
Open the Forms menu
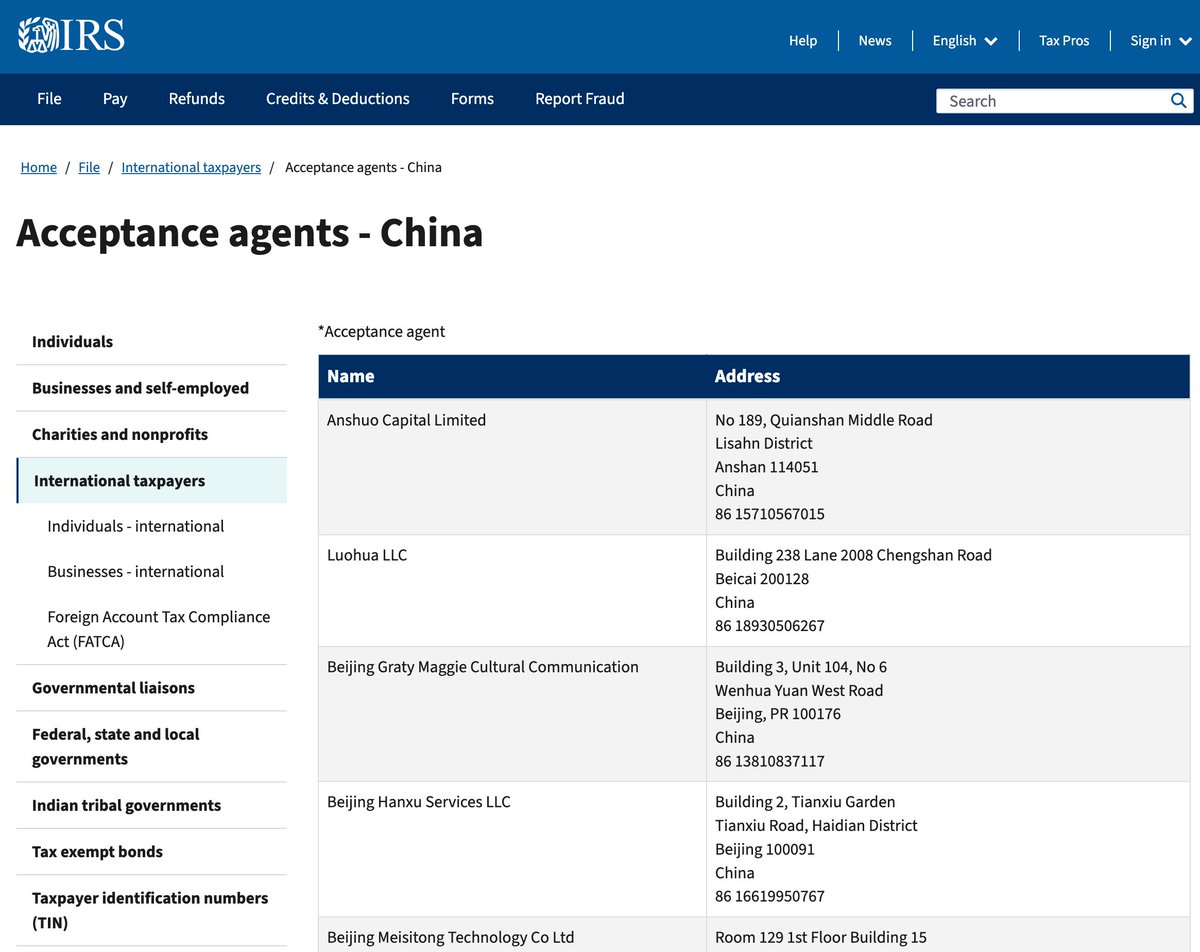click(472, 98)
